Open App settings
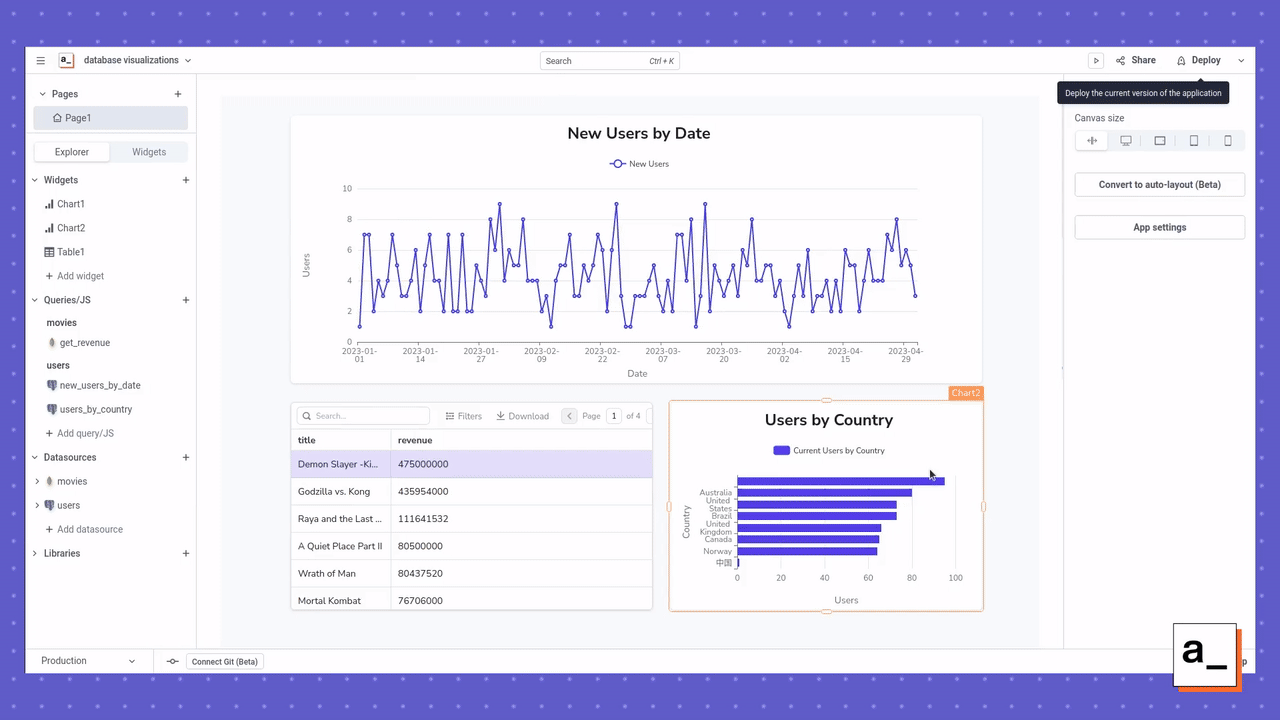 (1159, 227)
